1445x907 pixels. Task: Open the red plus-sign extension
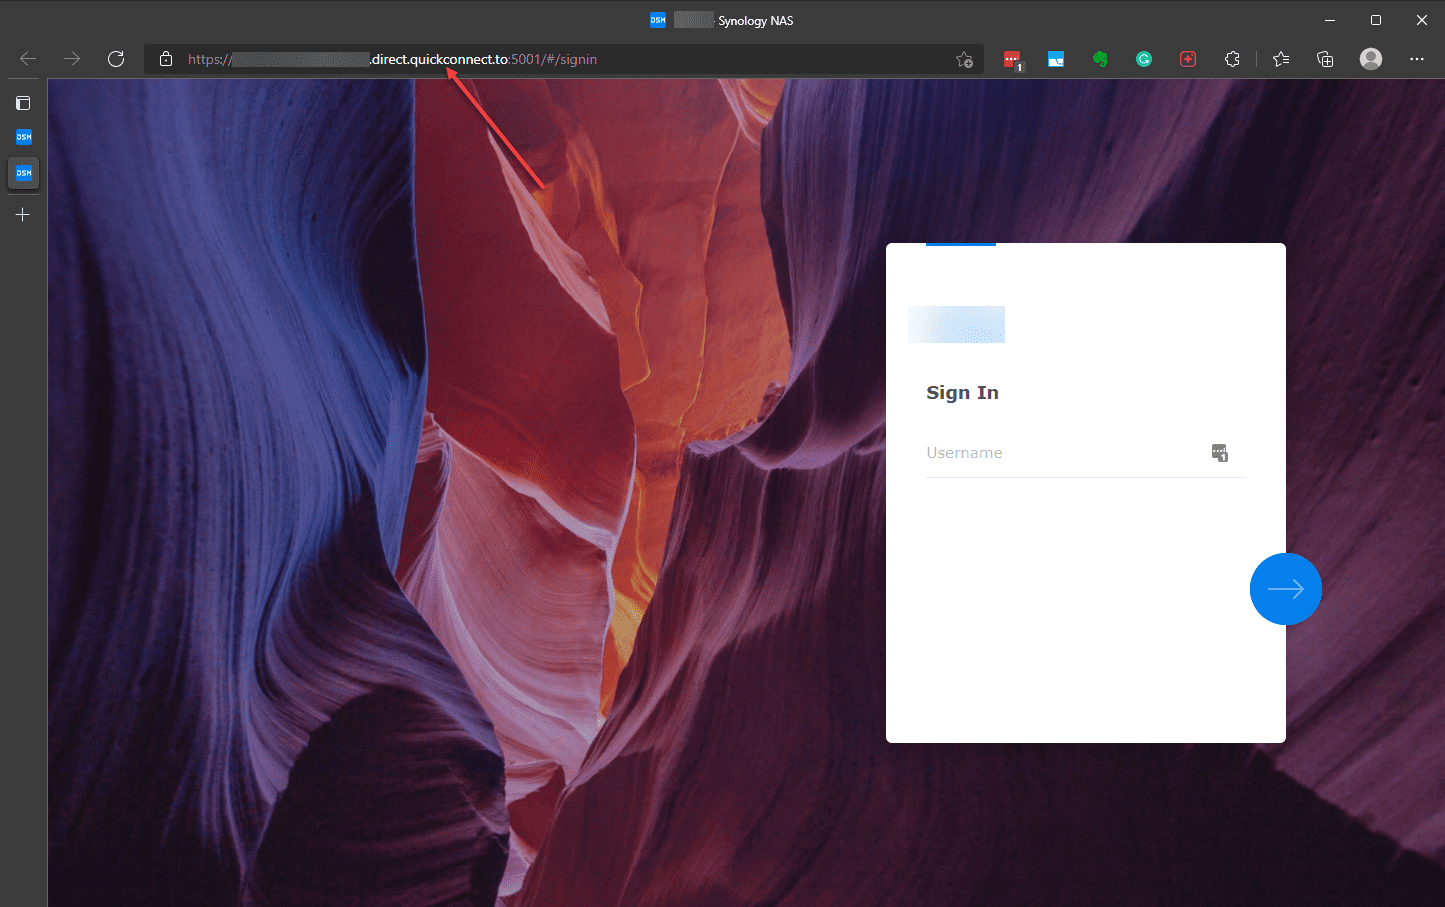pyautogui.click(x=1188, y=59)
